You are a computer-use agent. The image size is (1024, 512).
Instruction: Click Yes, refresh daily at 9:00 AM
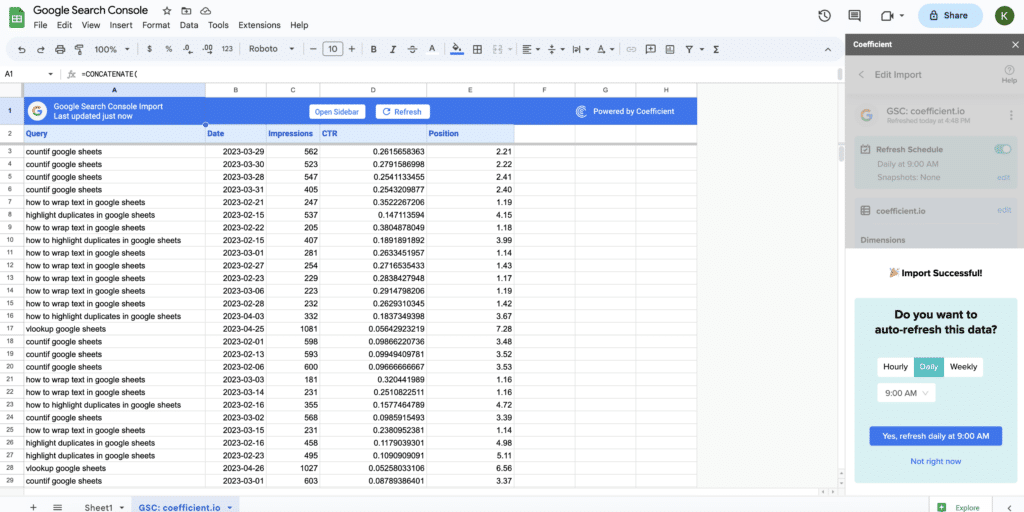tap(935, 436)
